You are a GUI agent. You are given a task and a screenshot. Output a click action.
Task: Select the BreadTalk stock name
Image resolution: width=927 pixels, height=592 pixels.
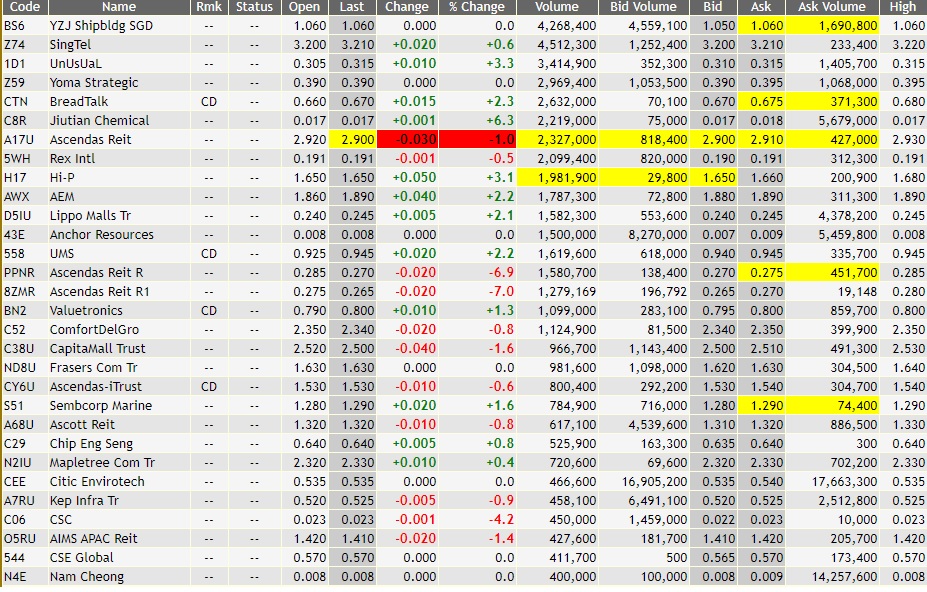[79, 102]
